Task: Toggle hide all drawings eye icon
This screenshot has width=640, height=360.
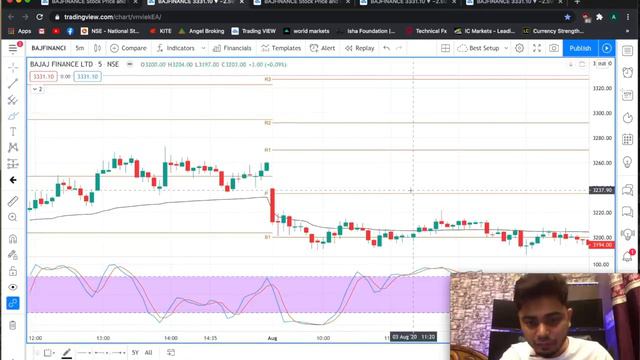Action: (x=13, y=287)
